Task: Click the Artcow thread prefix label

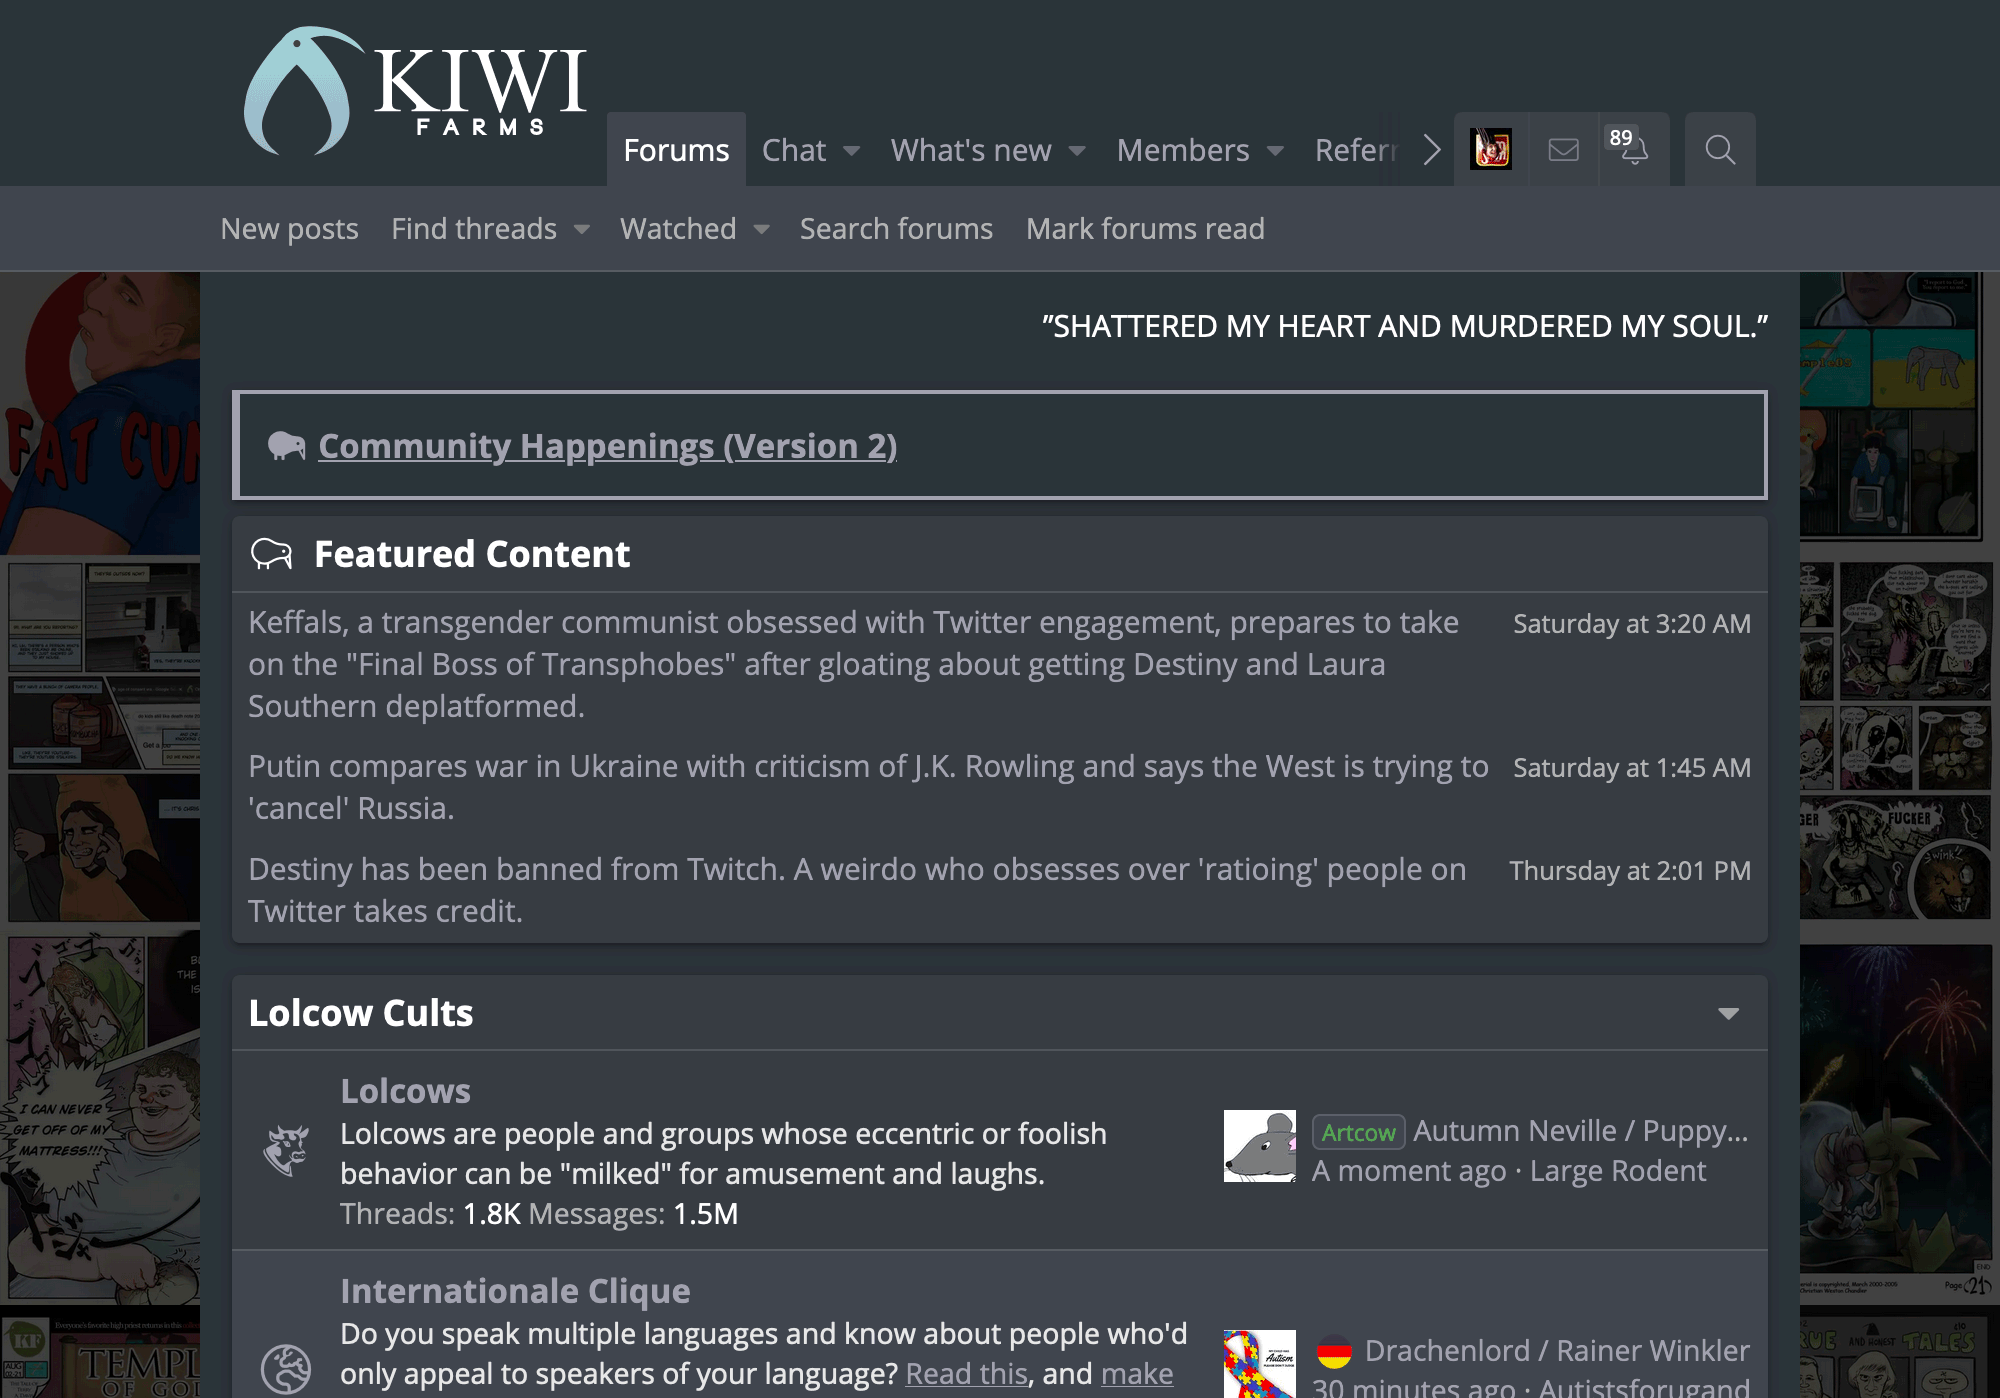Action: tap(1358, 1132)
